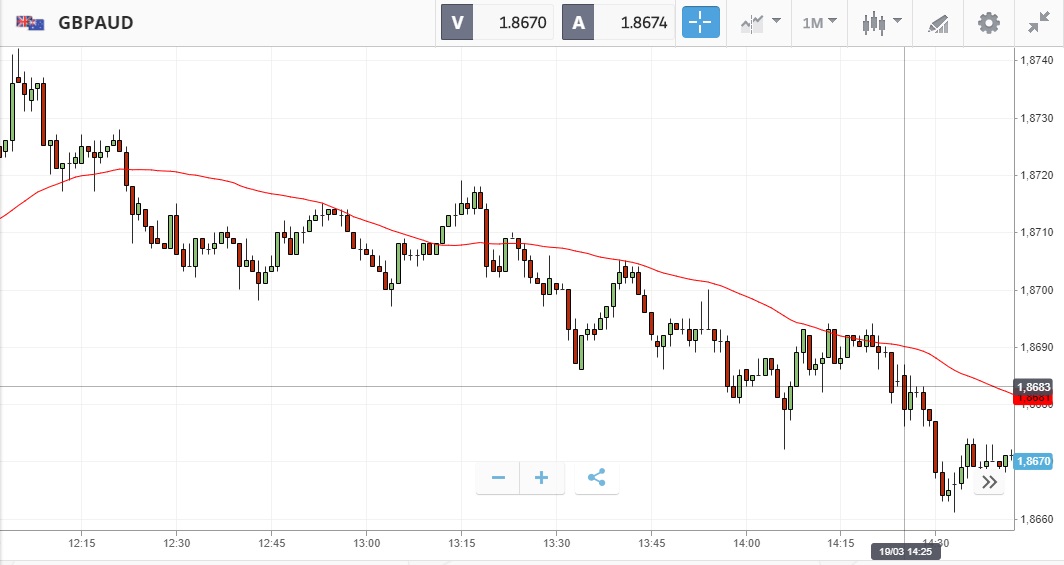Click the GBPAUD symbol name
1064x565 pixels.
coord(96,22)
